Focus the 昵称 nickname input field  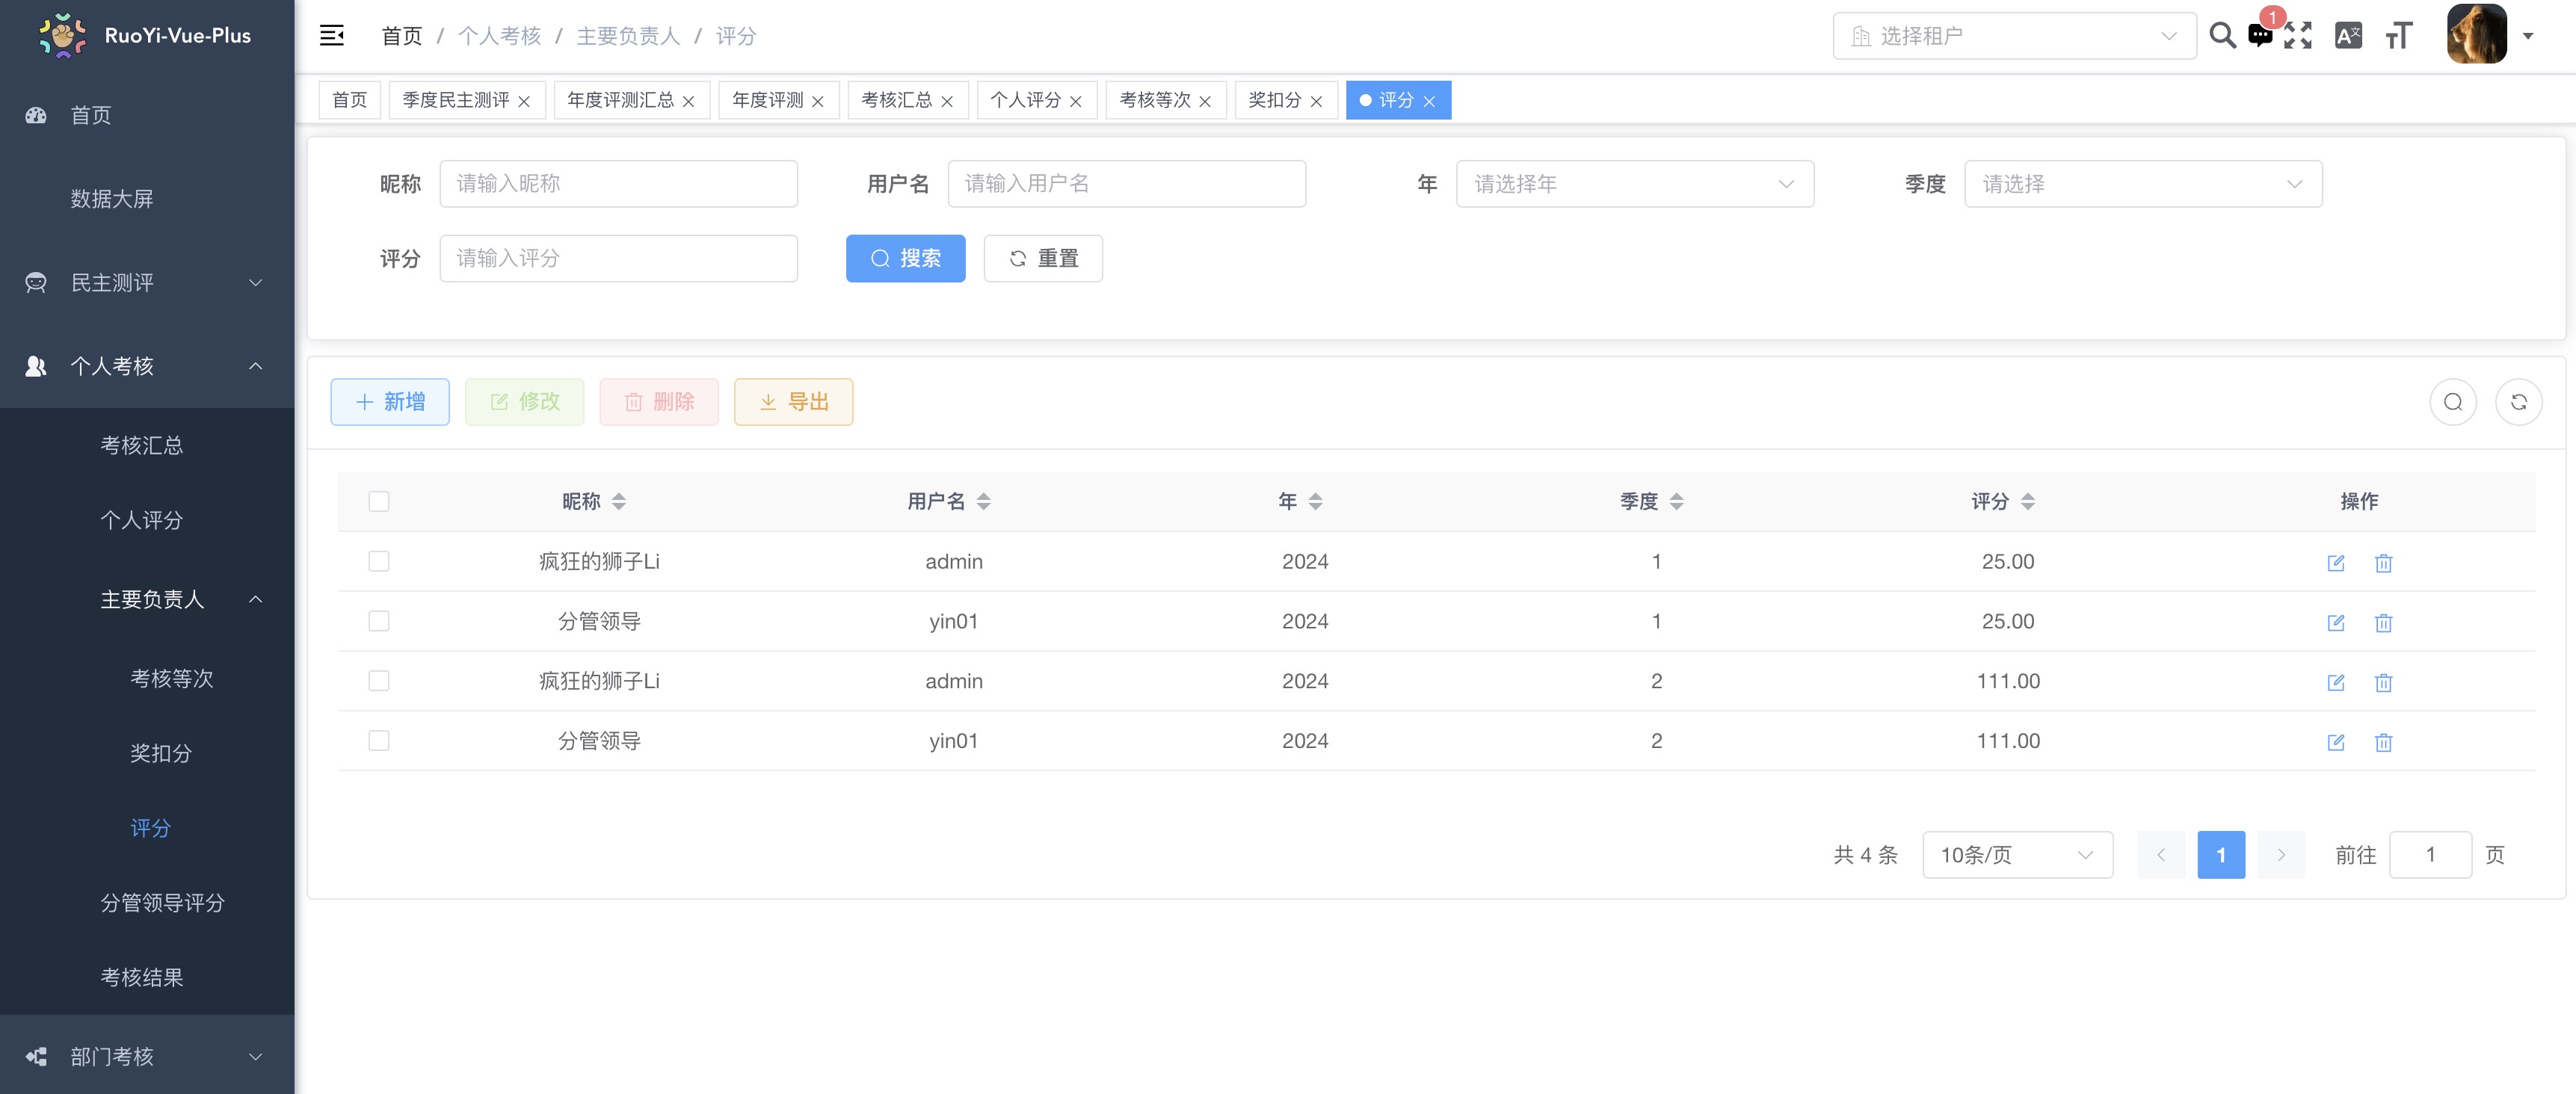coord(619,184)
